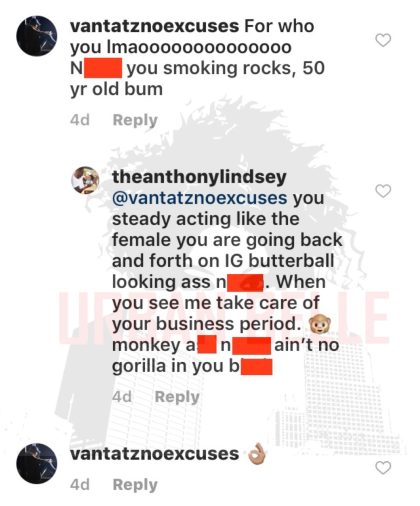Select the OK hand emoji

(x=257, y=454)
